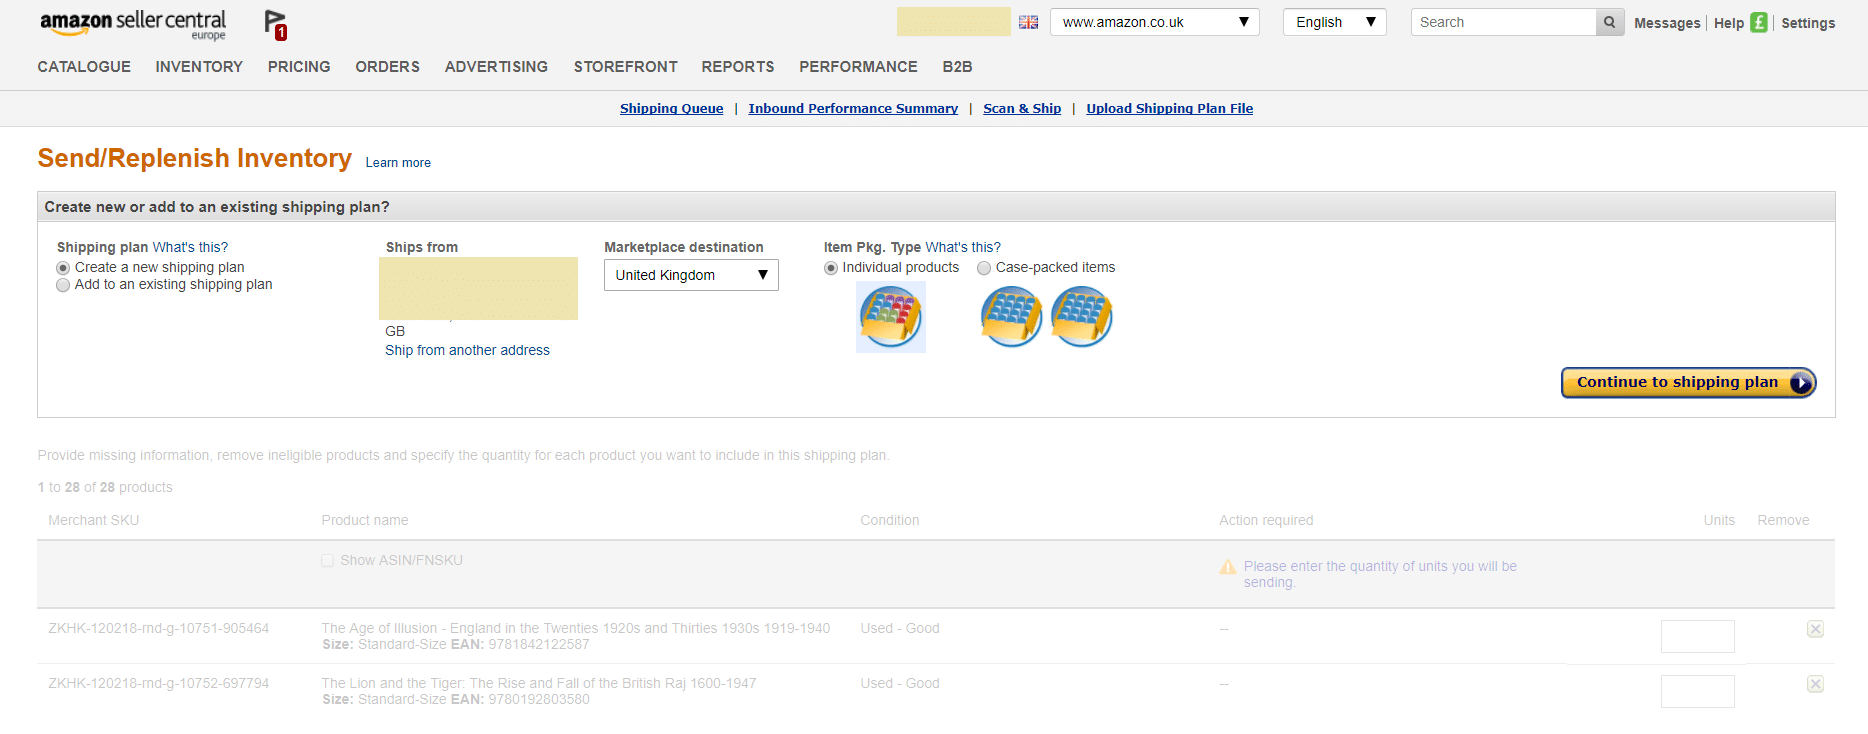Viewport: 1868px width, 734px height.
Task: Click the second case-packed items illustration
Action: pyautogui.click(x=1081, y=317)
